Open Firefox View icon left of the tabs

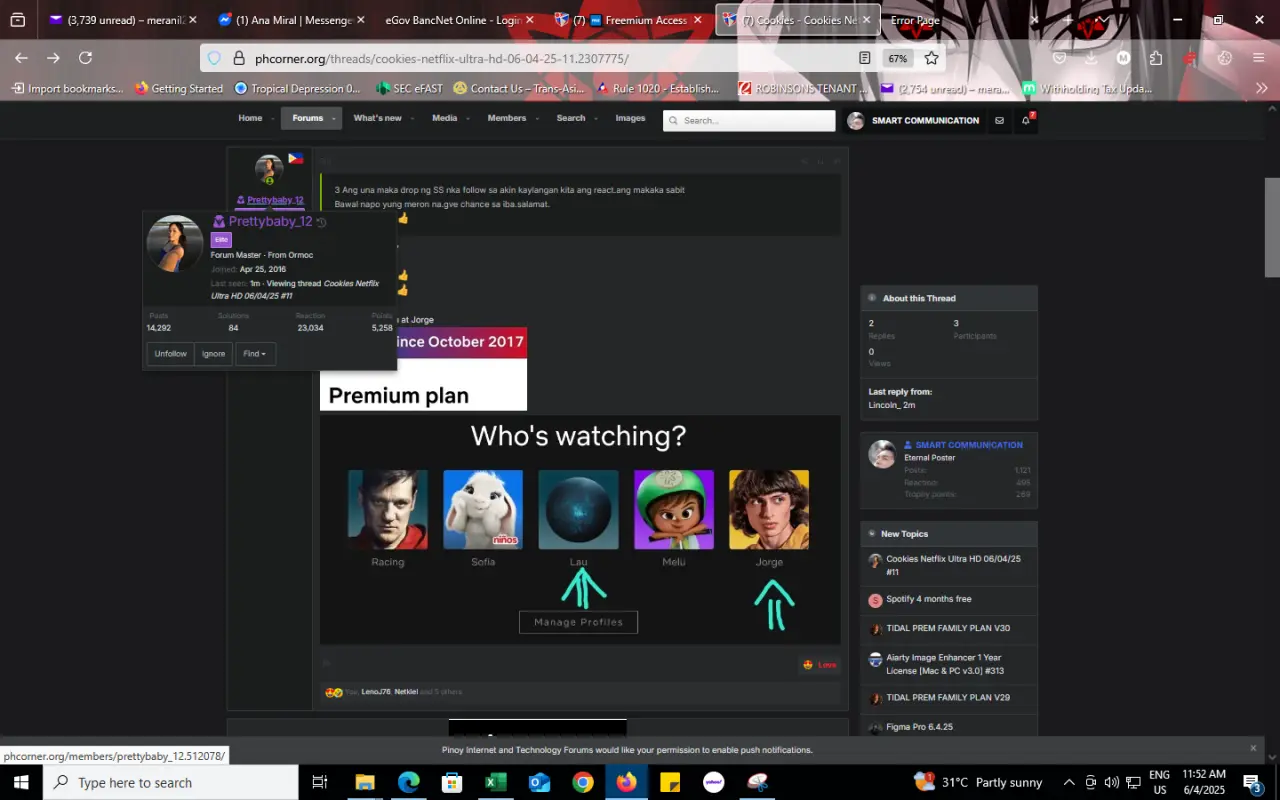click(18, 19)
